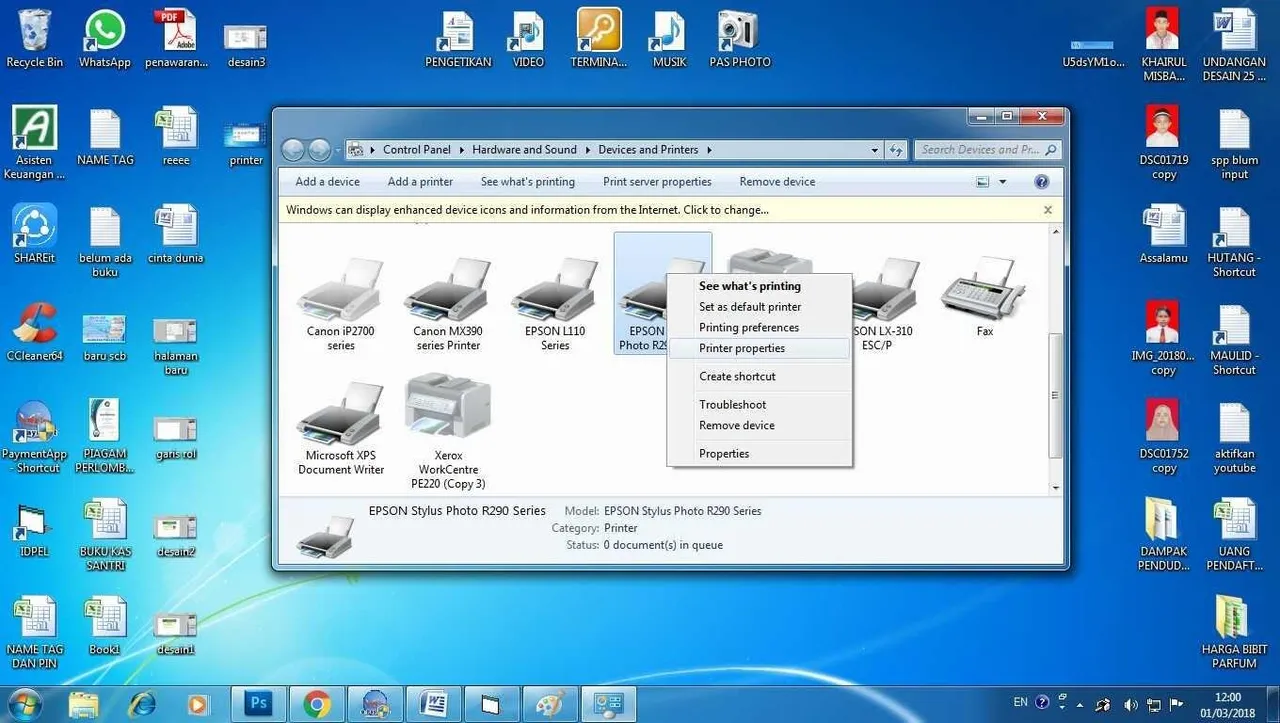Viewport: 1280px width, 723px height.
Task: Open HARGA BIBIT PARFUM folder
Action: pyautogui.click(x=1235, y=632)
